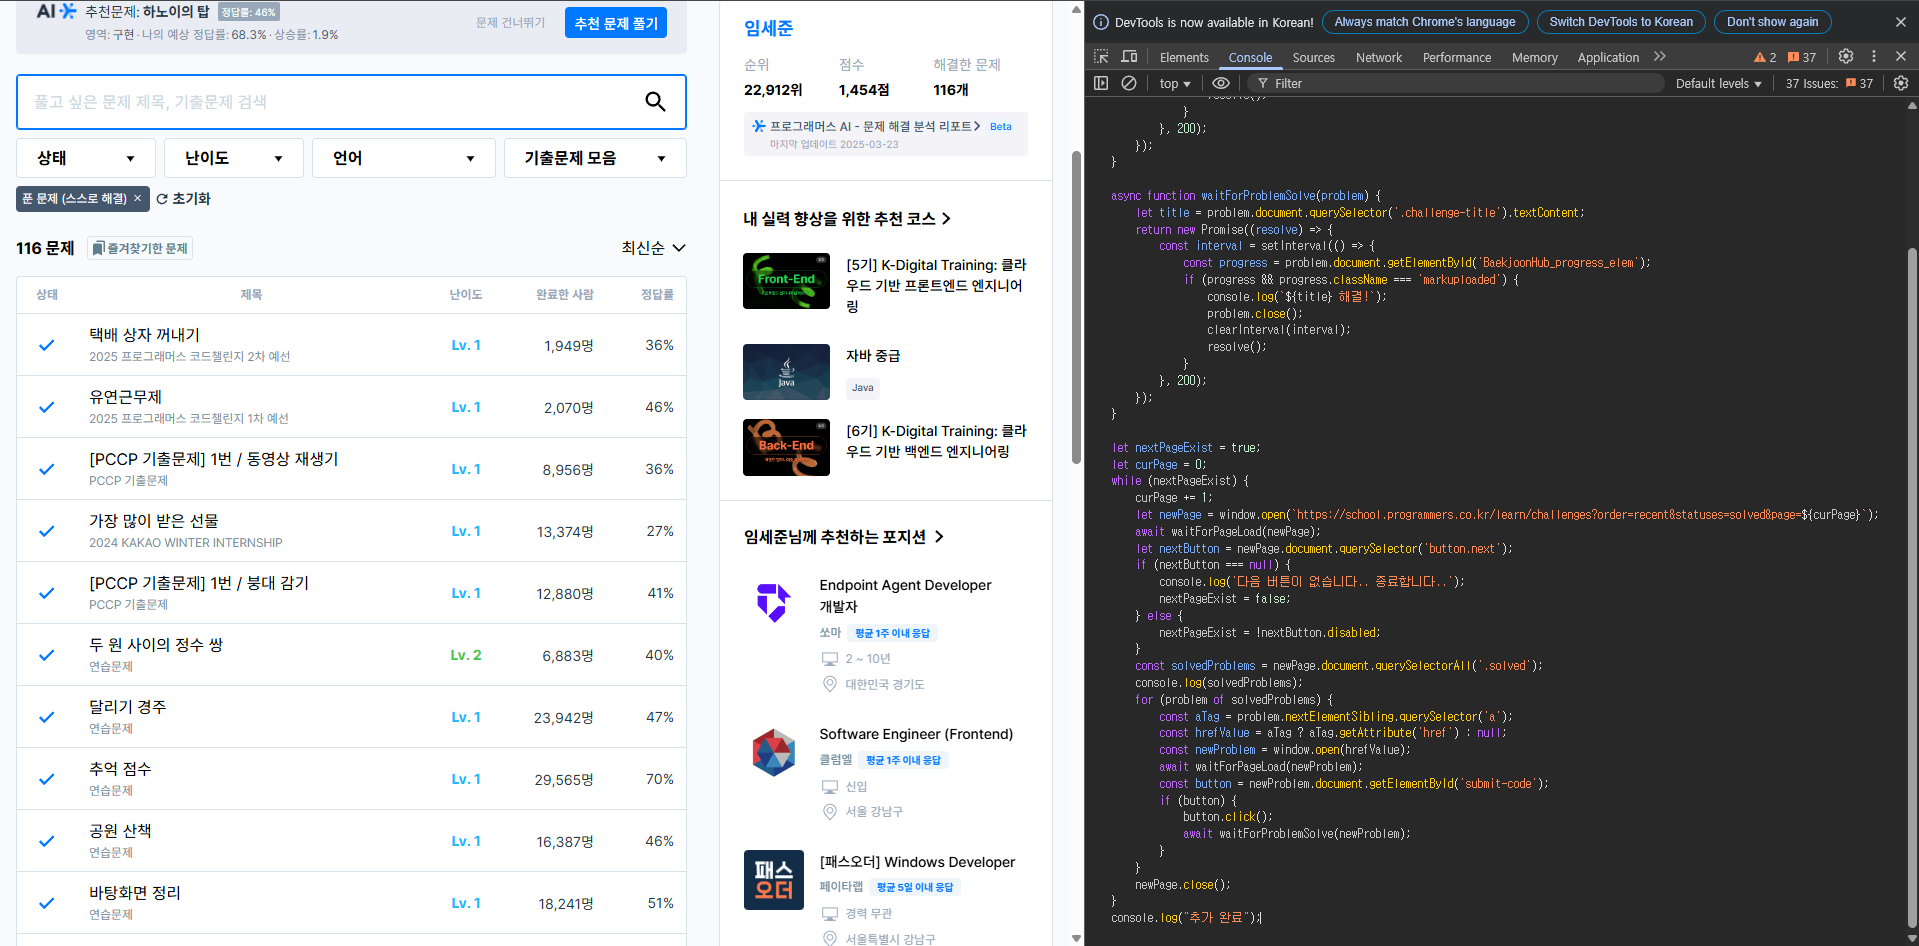The image size is (1919, 946).
Task: Click the Software Engineer (Frontend) company logo
Action: (x=773, y=752)
